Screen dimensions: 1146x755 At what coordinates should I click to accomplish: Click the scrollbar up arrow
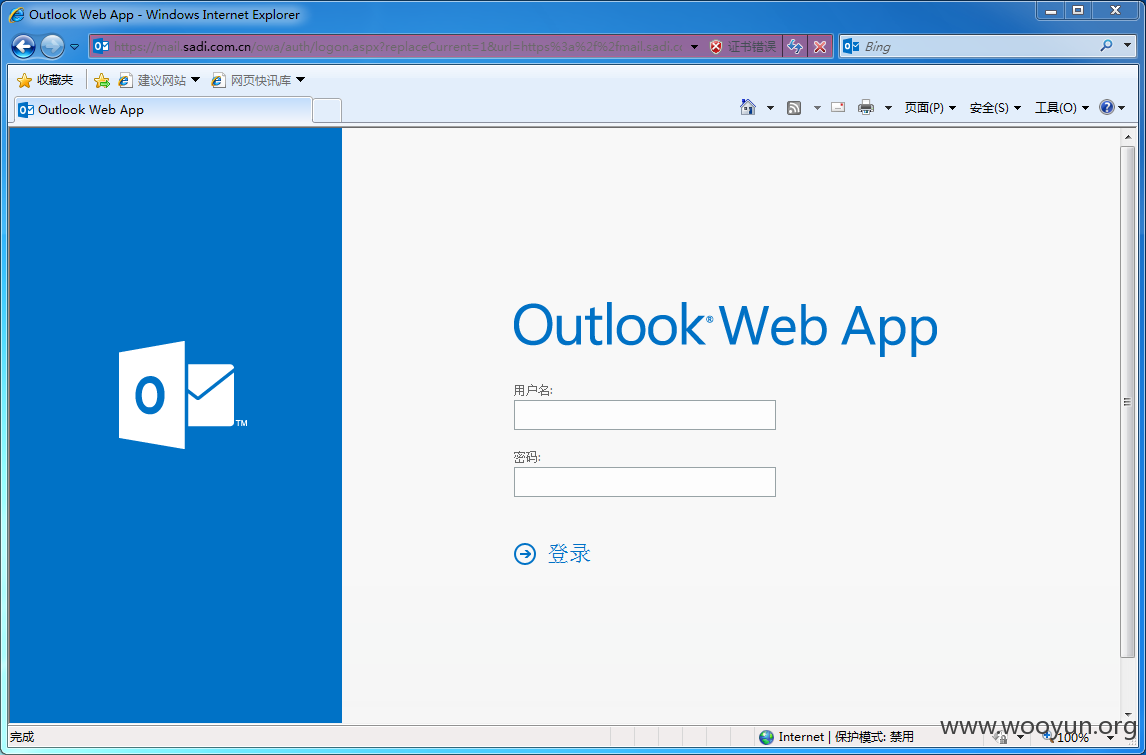pyautogui.click(x=1127, y=137)
